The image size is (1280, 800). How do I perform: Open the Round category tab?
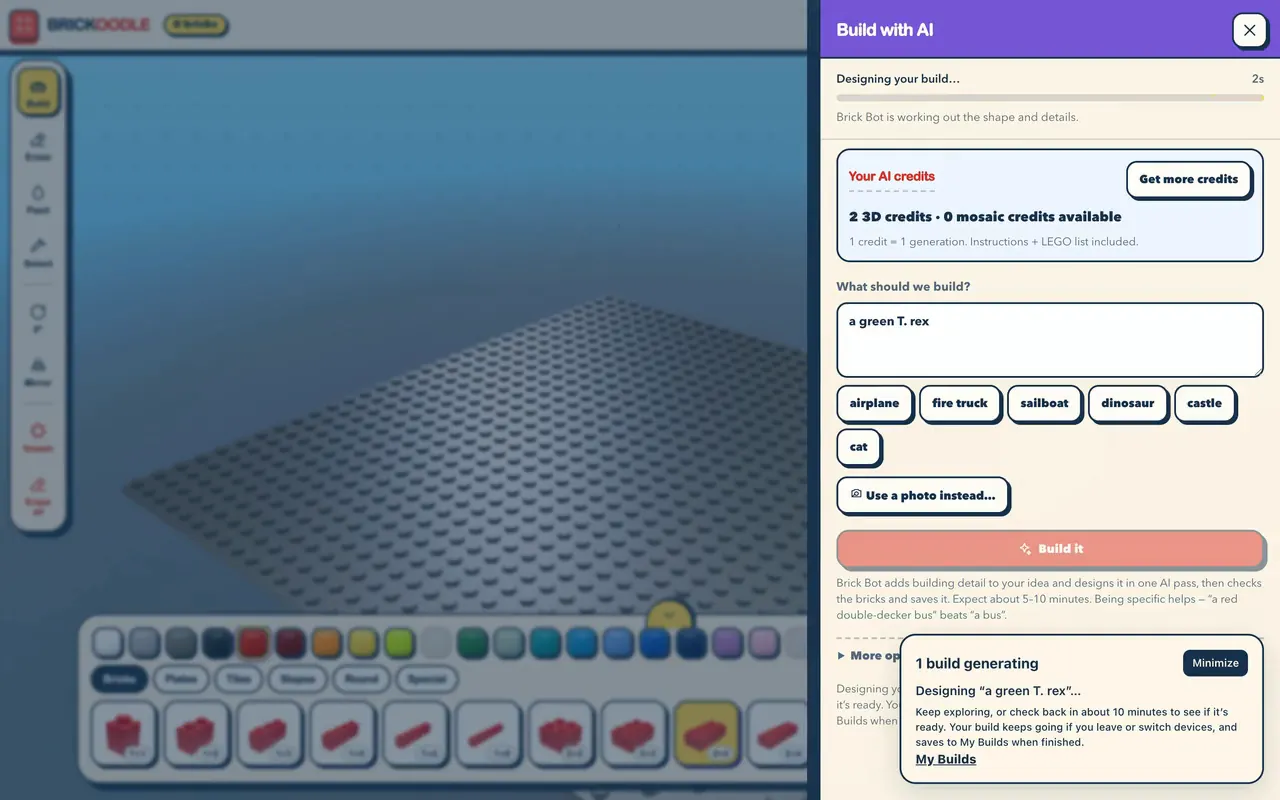click(361, 679)
